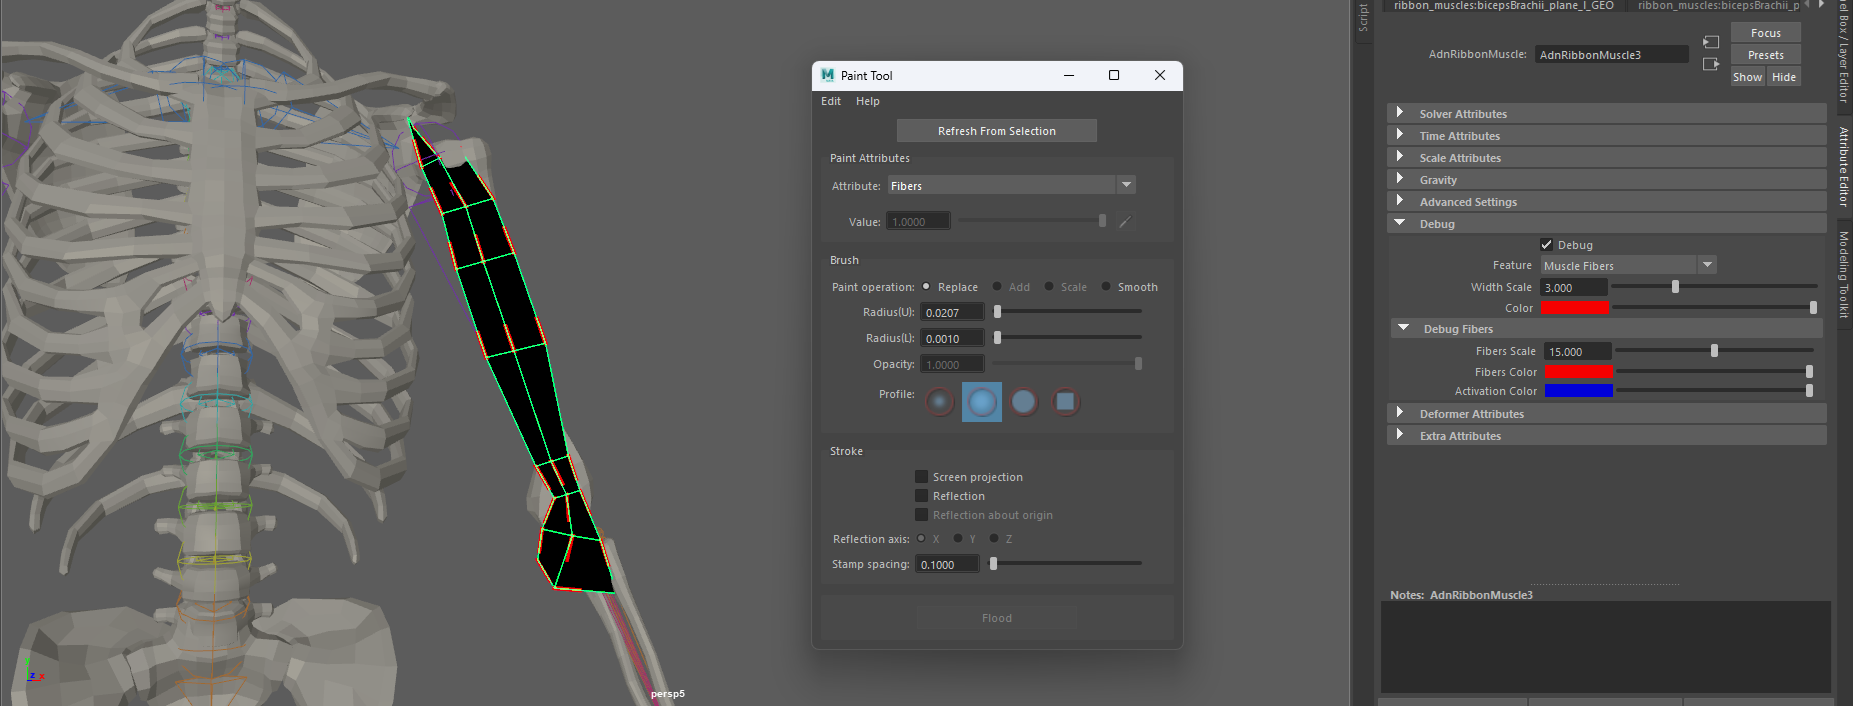Click the Maya logo in Paint Tool titlebar

tap(827, 75)
